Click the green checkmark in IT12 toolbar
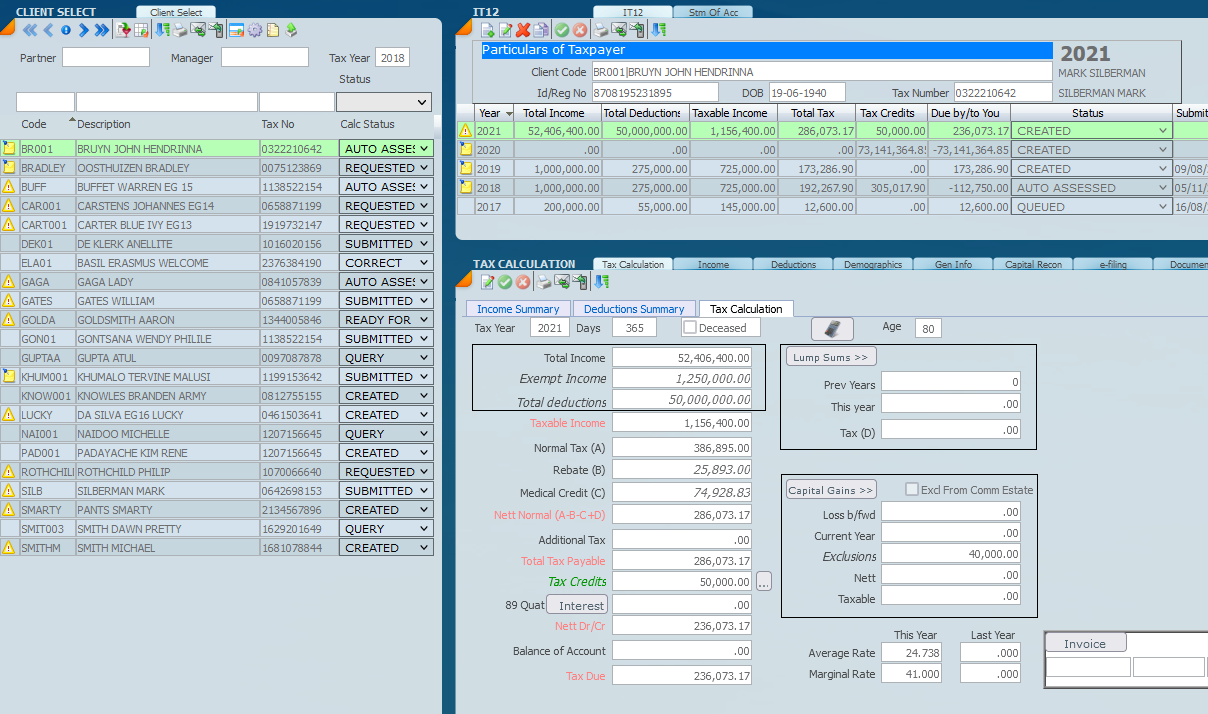This screenshot has width=1208, height=714. [562, 30]
